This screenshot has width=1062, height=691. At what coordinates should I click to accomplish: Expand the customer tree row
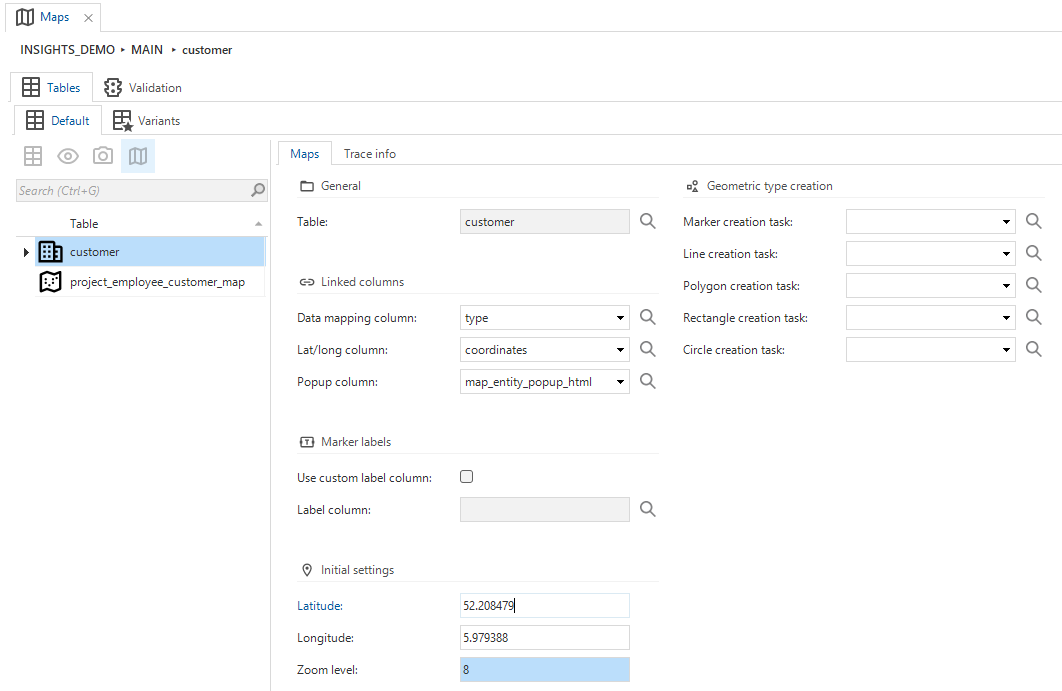point(26,252)
